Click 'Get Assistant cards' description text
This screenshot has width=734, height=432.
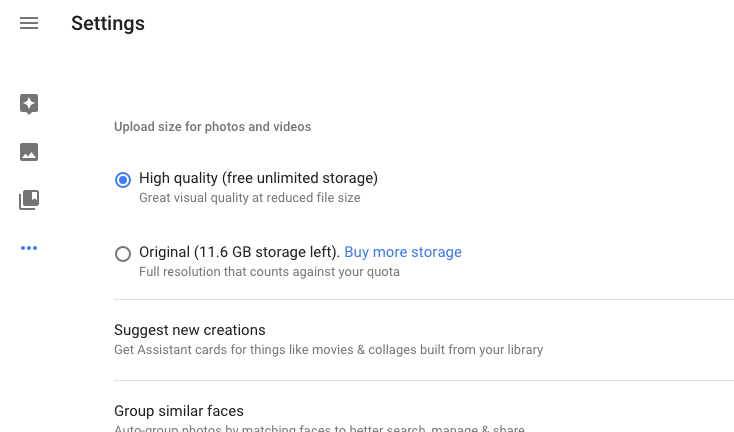point(328,350)
